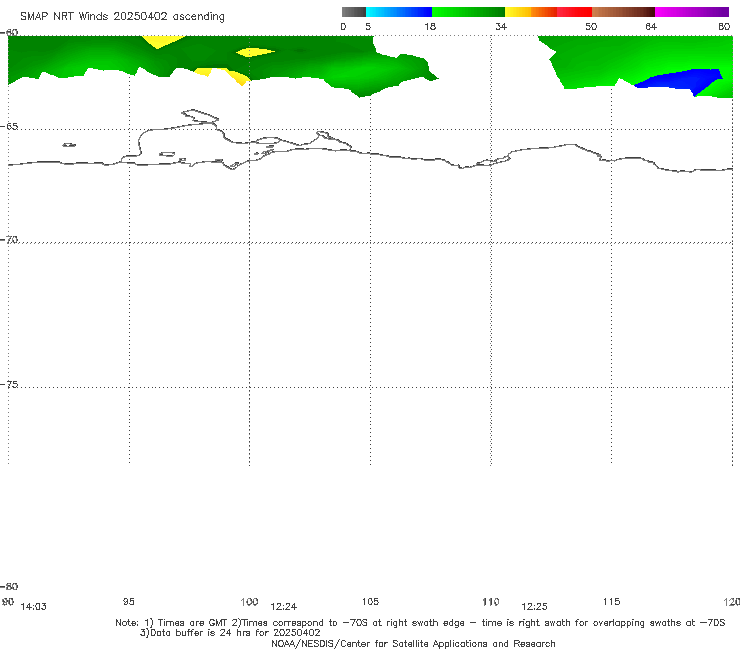Click the gray segment of the color bar

[354, 12]
